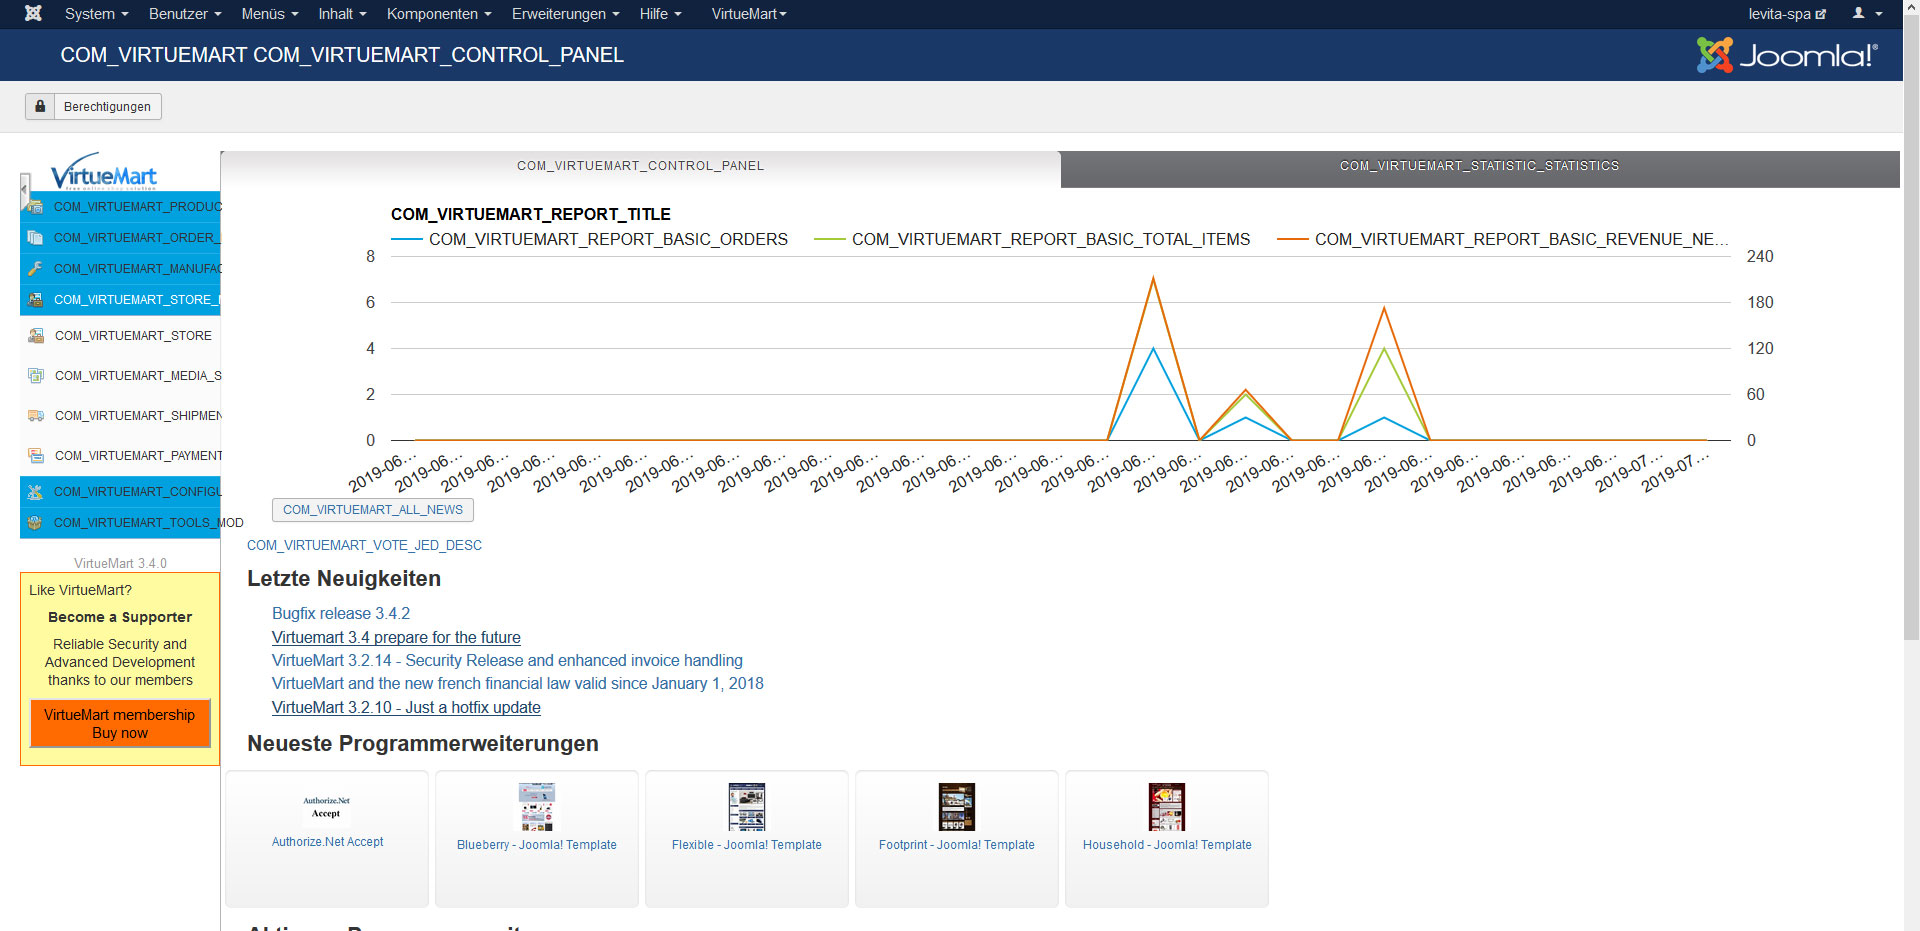Viewport: 1920px width, 931px height.
Task: Click the VirtueMart logo in the sidebar
Action: click(104, 171)
